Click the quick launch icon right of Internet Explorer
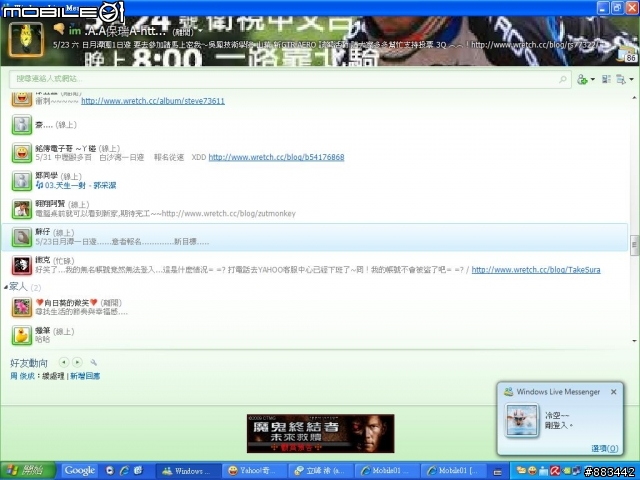The height and width of the screenshot is (480, 640). (x=138, y=471)
